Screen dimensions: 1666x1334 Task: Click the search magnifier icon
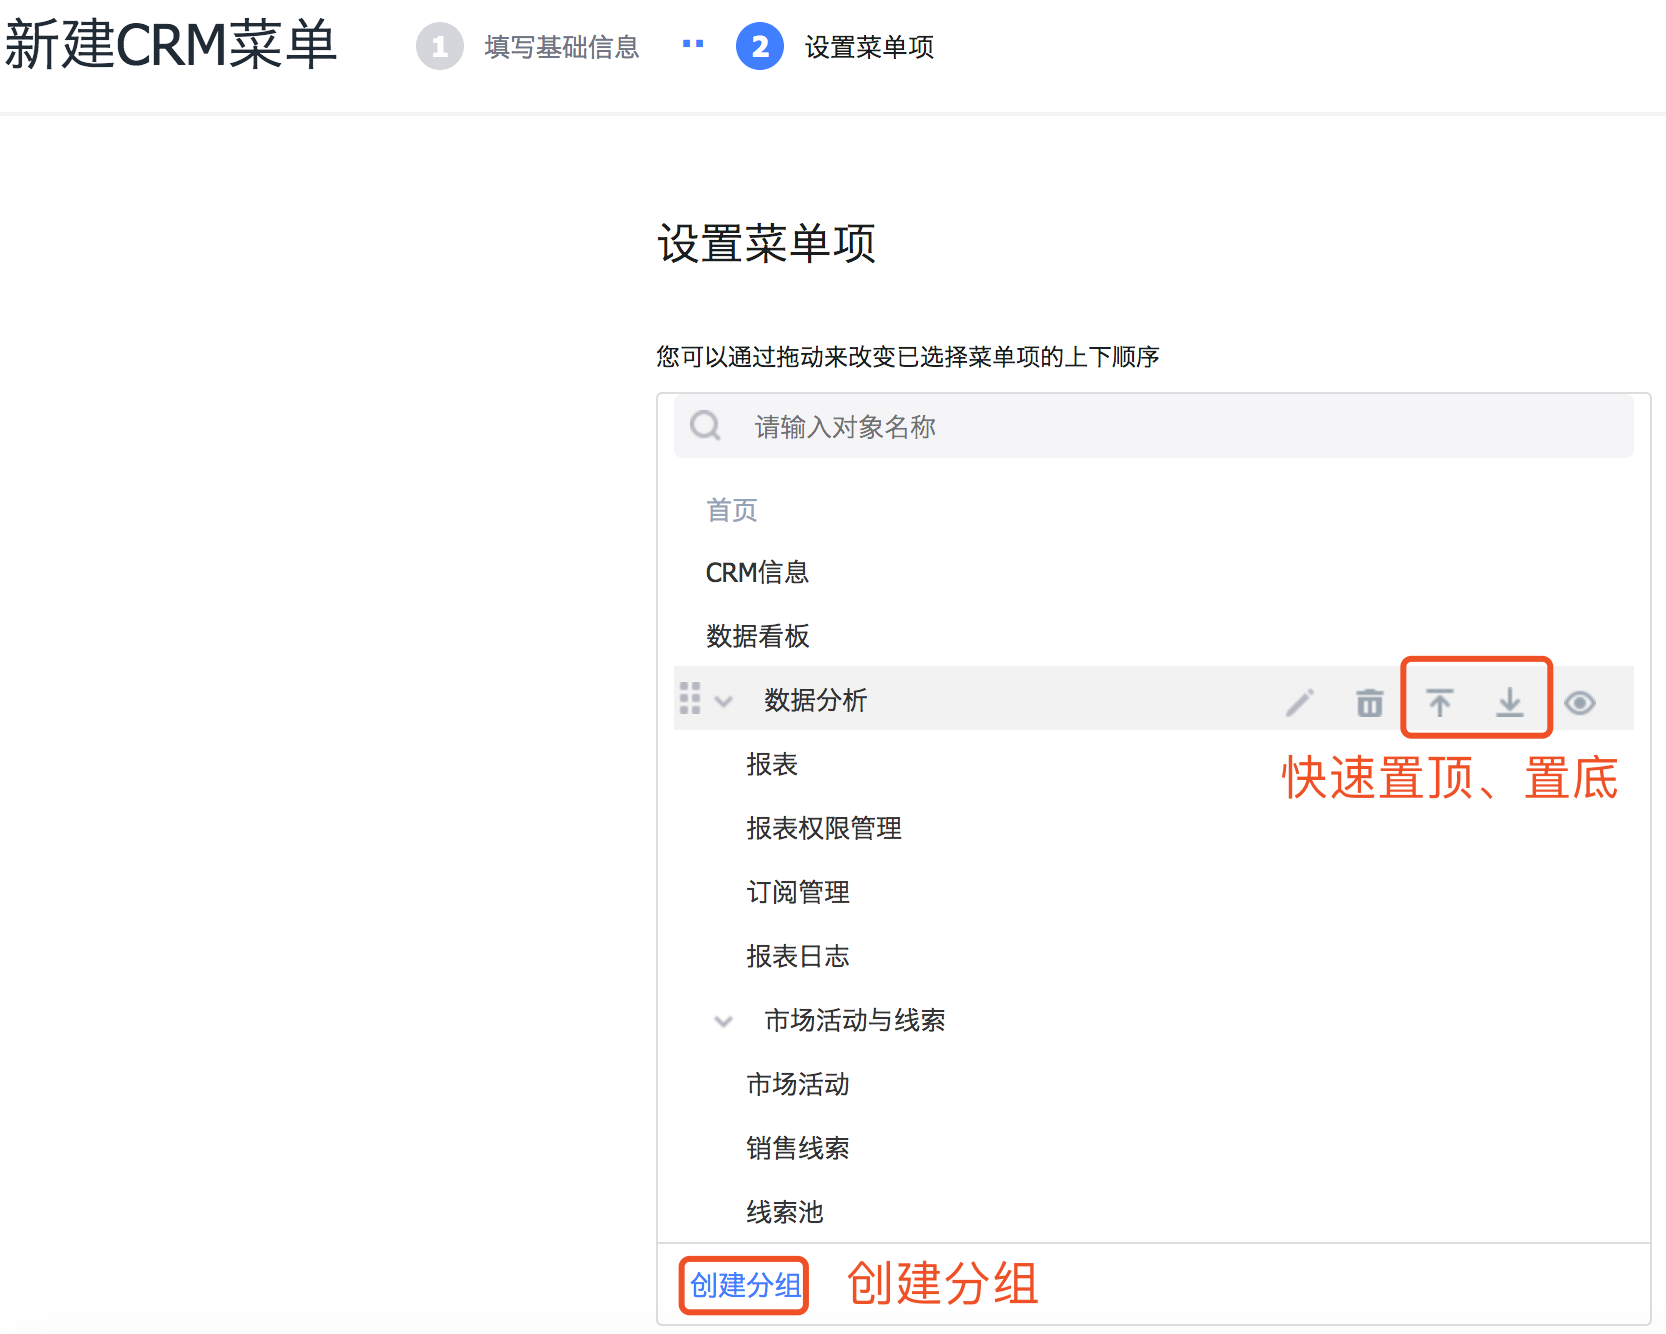pyautogui.click(x=706, y=426)
